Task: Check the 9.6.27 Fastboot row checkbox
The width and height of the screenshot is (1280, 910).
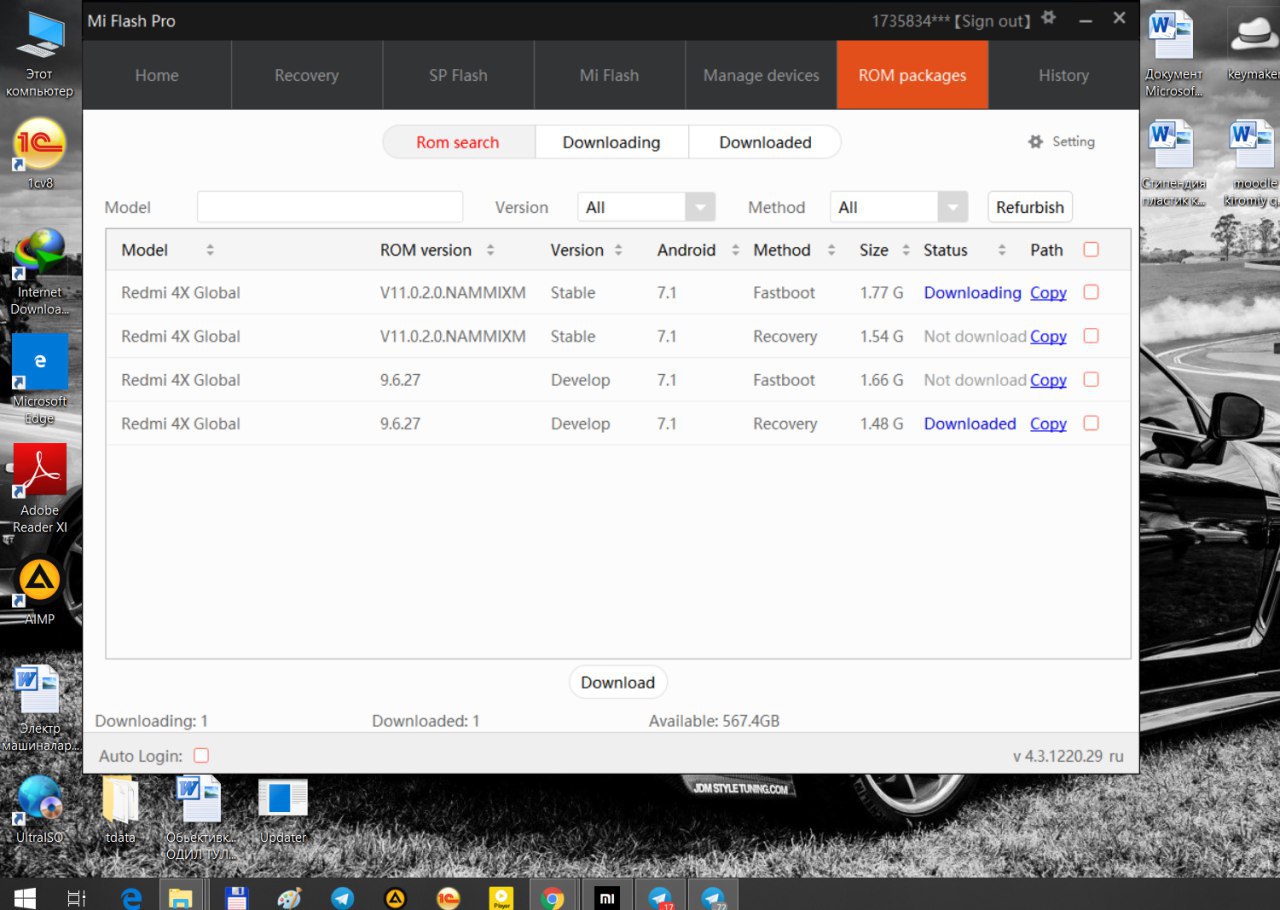Action: (1091, 379)
